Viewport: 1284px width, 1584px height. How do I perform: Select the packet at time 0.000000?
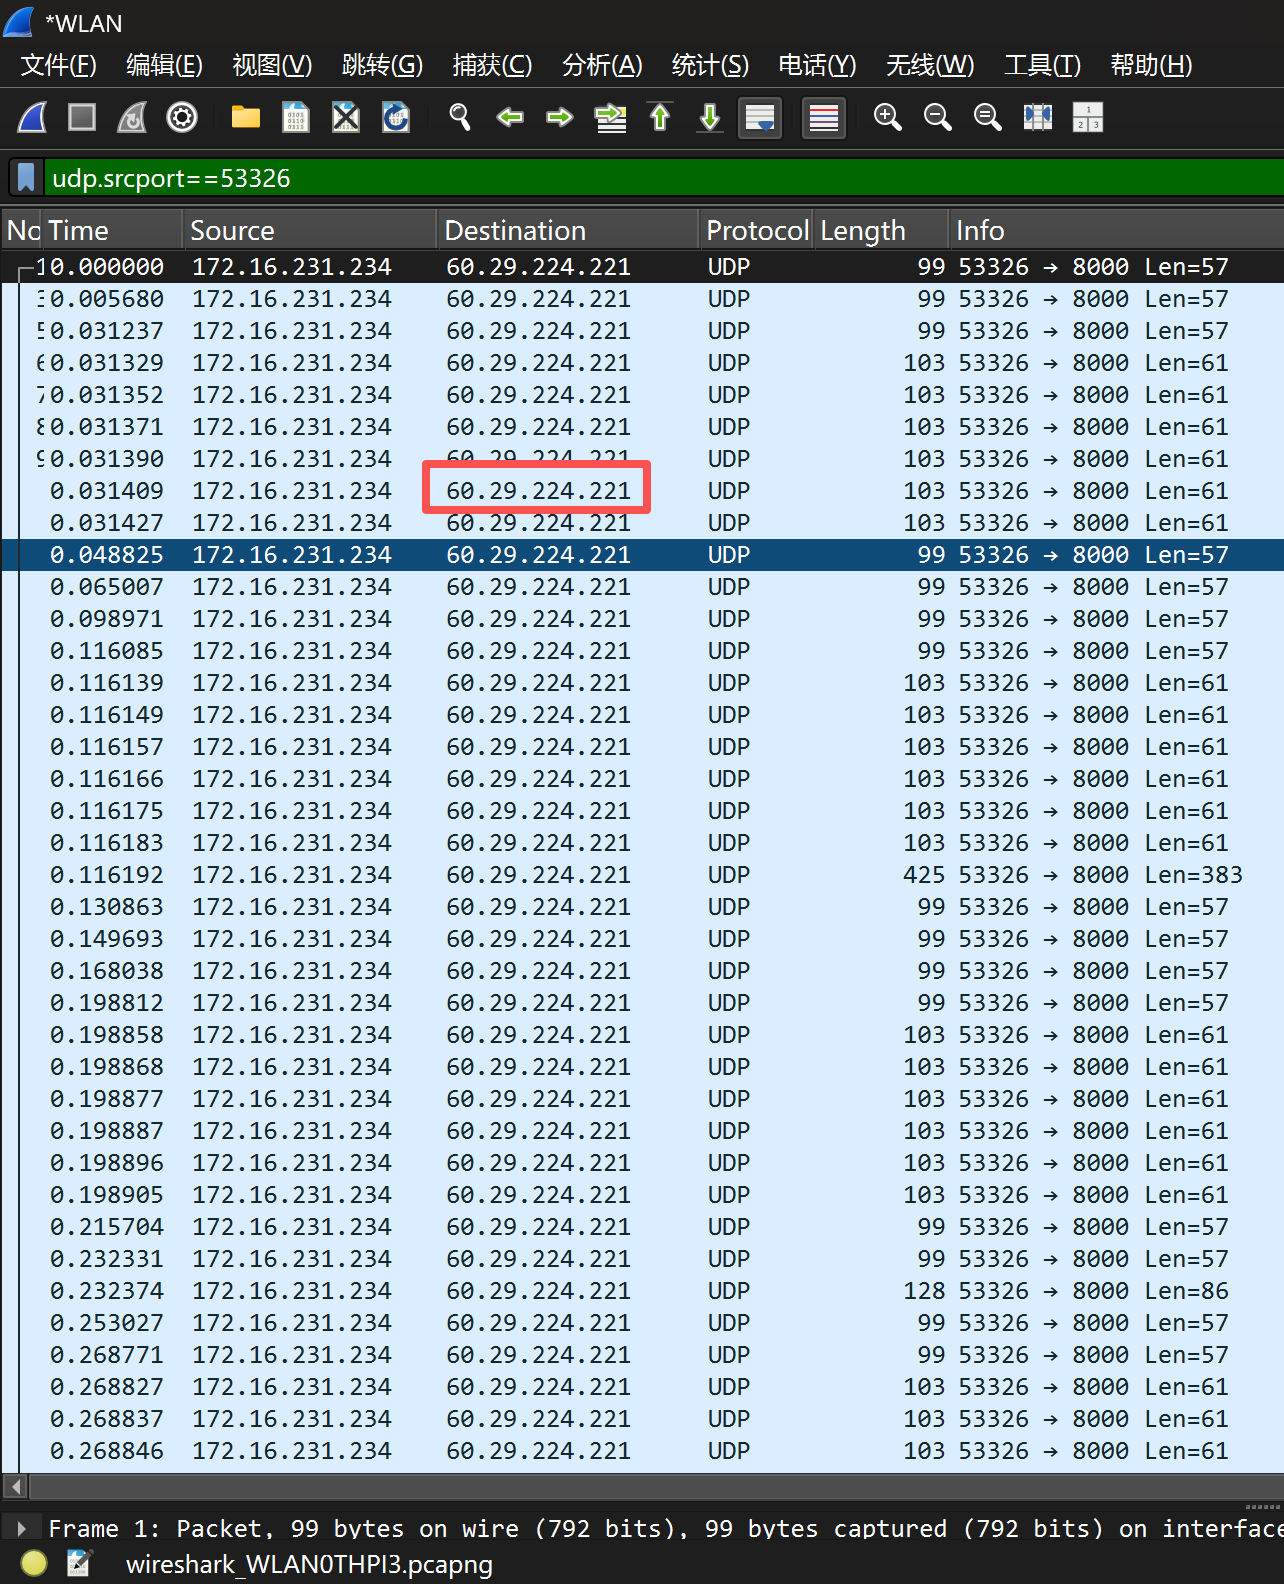[642, 267]
